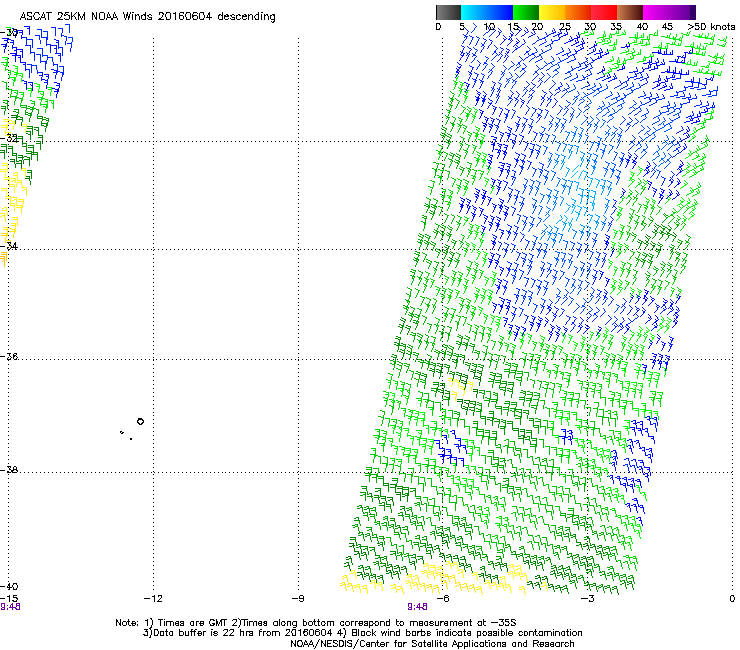Image resolution: width=740 pixels, height=650 pixels.
Task: Click the '0' longitude axis label
Action: point(732,599)
